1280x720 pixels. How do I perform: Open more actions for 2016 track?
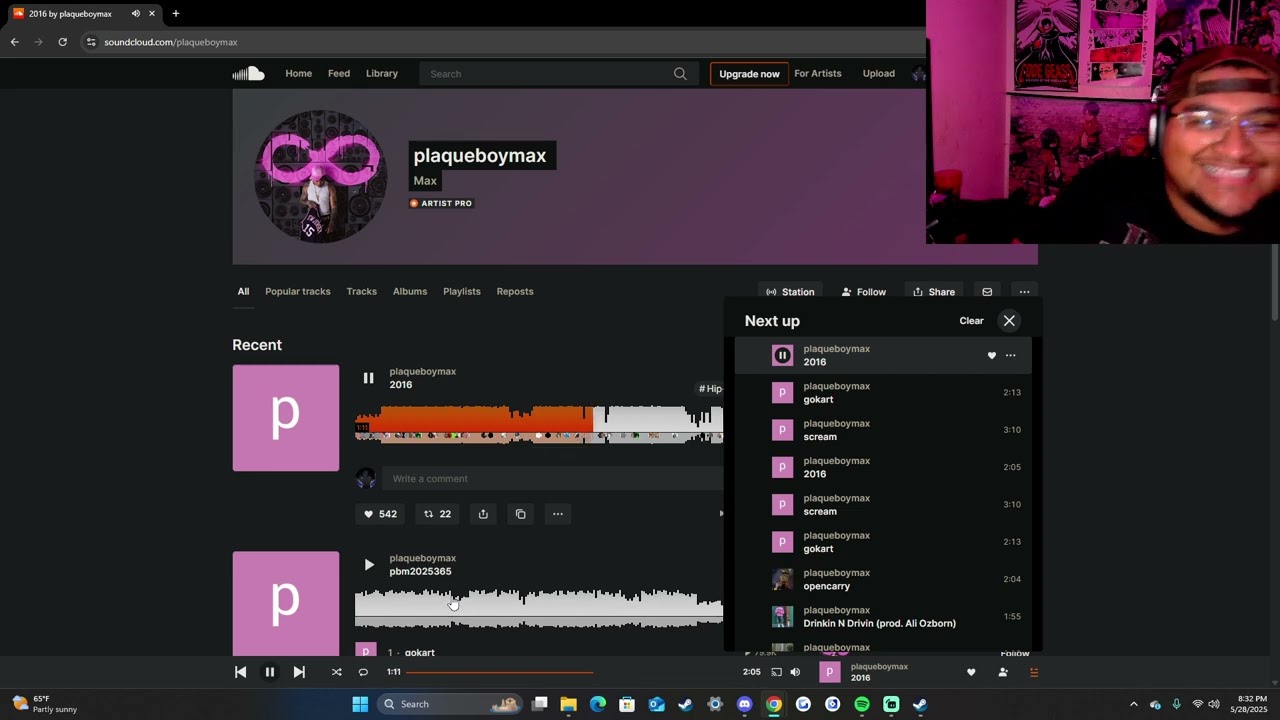point(558,514)
